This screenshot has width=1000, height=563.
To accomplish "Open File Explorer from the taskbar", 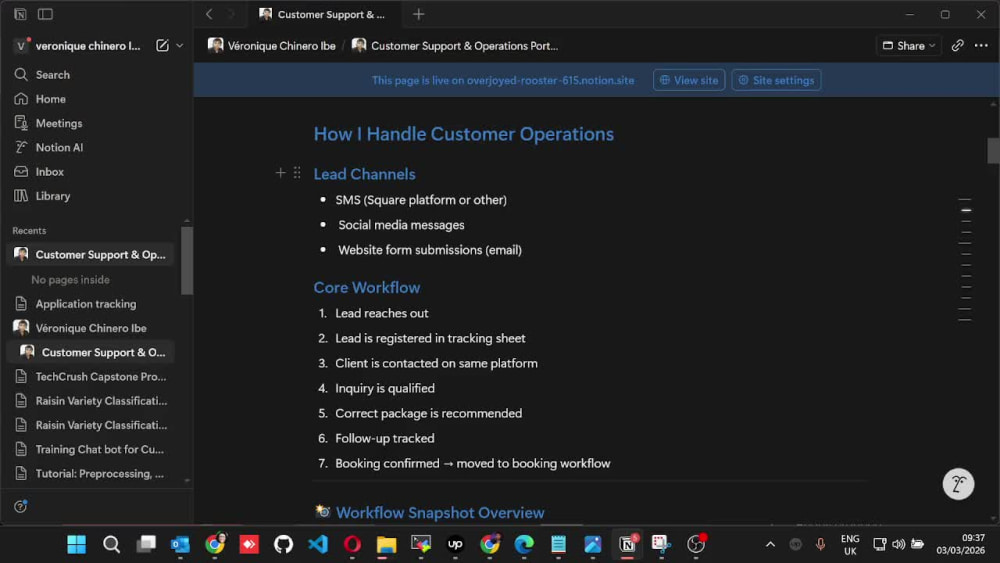I will coord(386,544).
